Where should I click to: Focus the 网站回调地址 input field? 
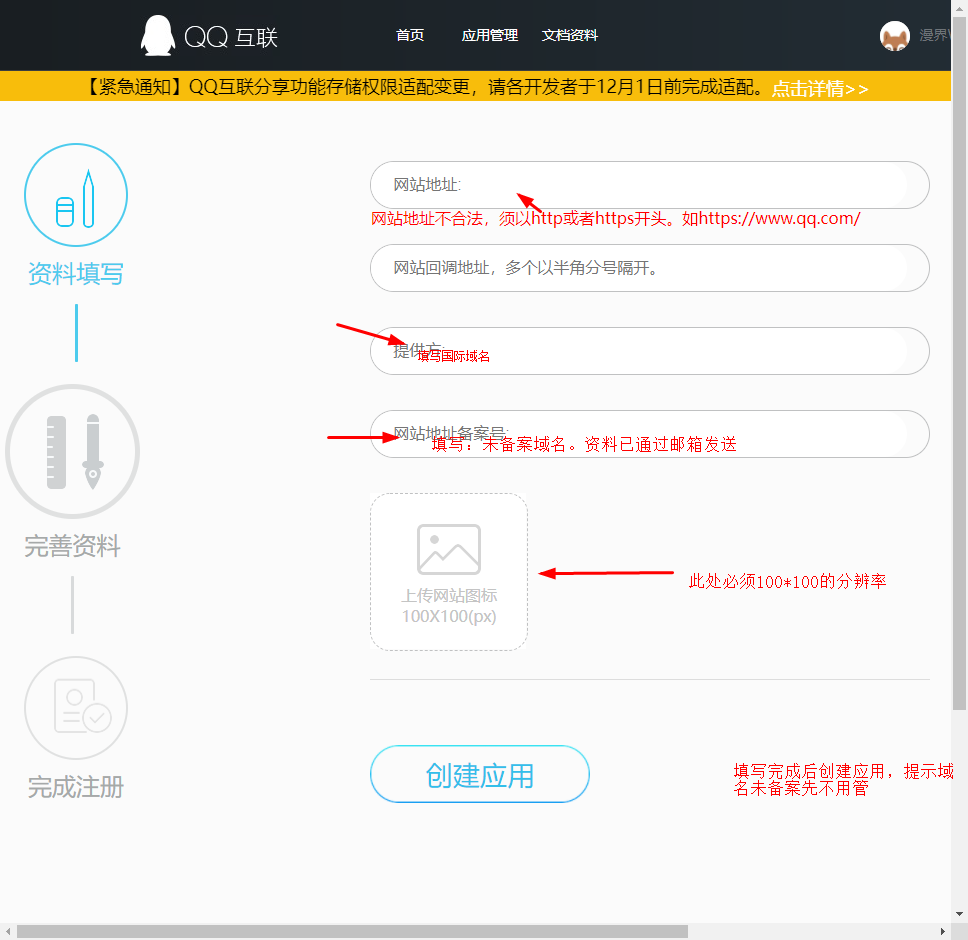[649, 268]
